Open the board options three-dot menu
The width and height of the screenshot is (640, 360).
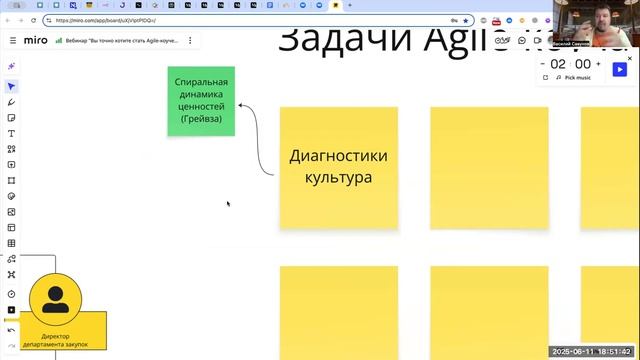(x=190, y=40)
